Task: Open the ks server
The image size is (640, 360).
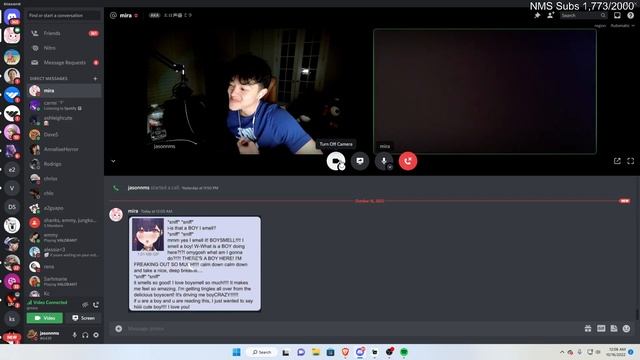Action: pyautogui.click(x=12, y=319)
